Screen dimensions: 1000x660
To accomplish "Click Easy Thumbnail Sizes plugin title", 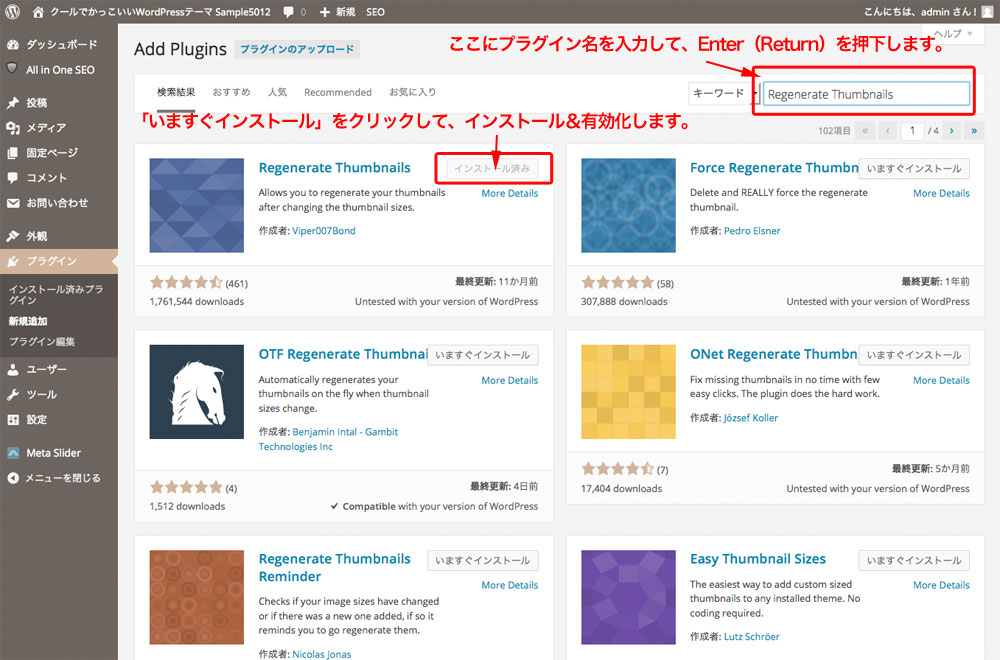I will pos(758,559).
